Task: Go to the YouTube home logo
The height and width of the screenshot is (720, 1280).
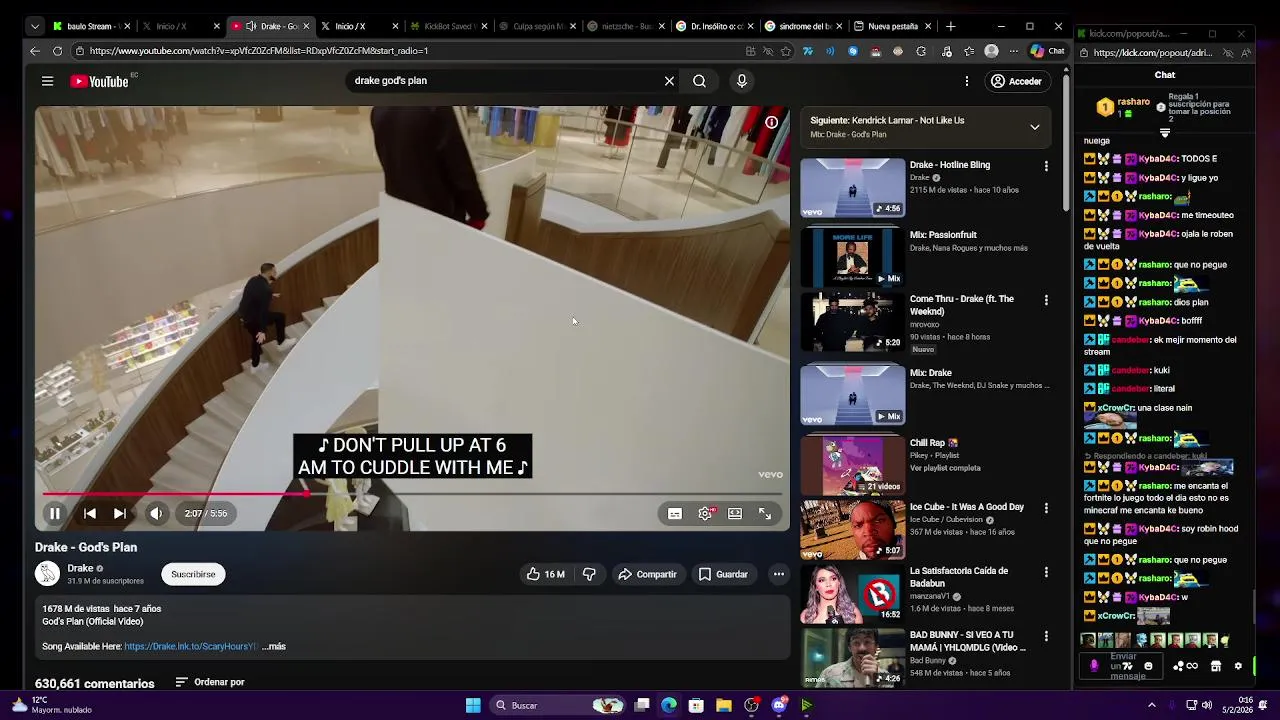Action: click(x=99, y=81)
